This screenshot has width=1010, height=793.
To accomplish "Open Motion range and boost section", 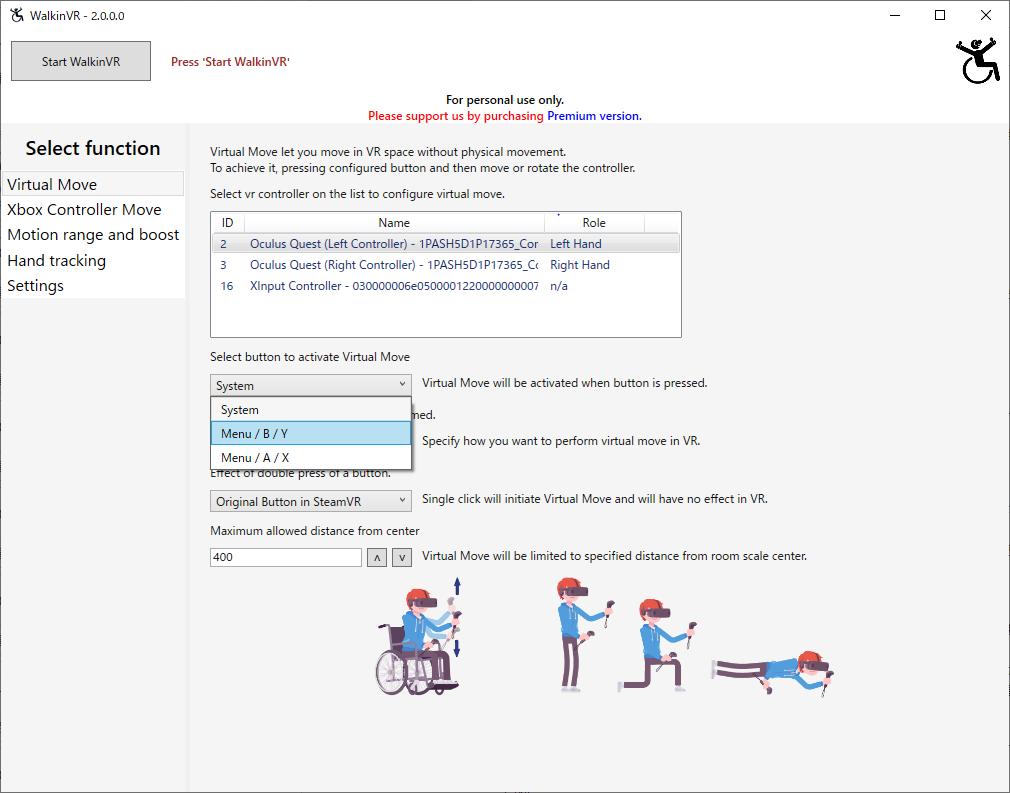I will click(93, 234).
